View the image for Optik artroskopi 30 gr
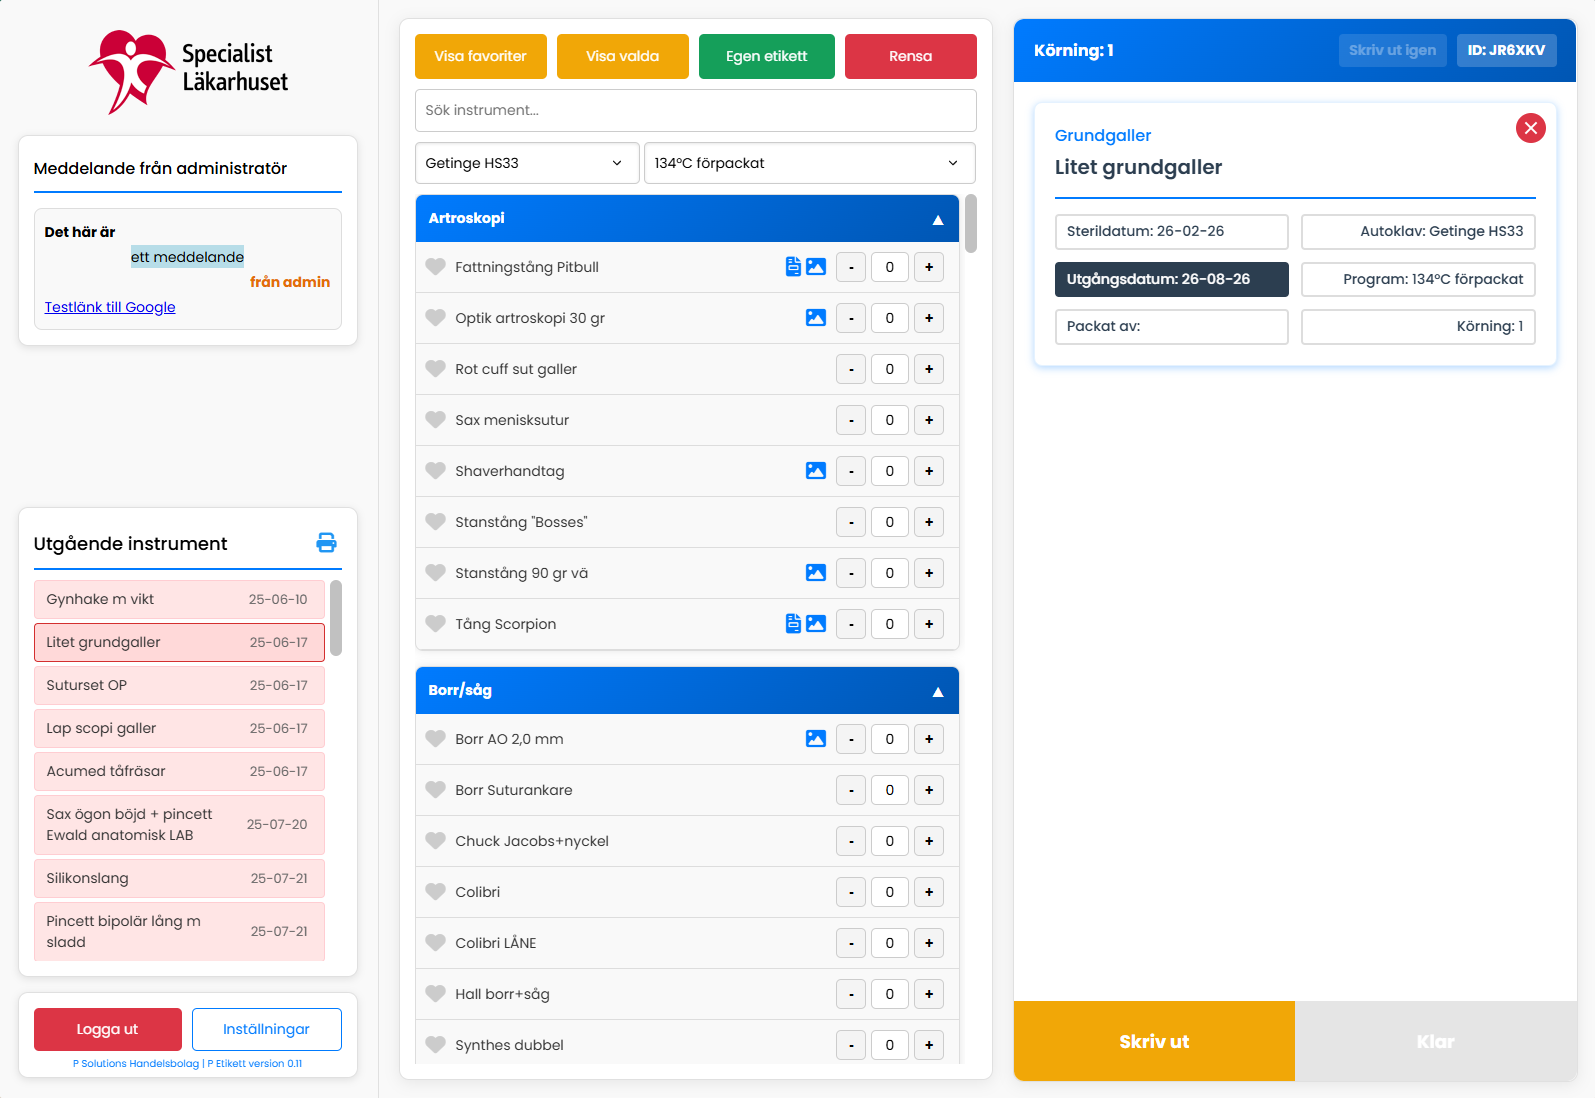Screen dimensions: 1595x1098 click(x=816, y=318)
